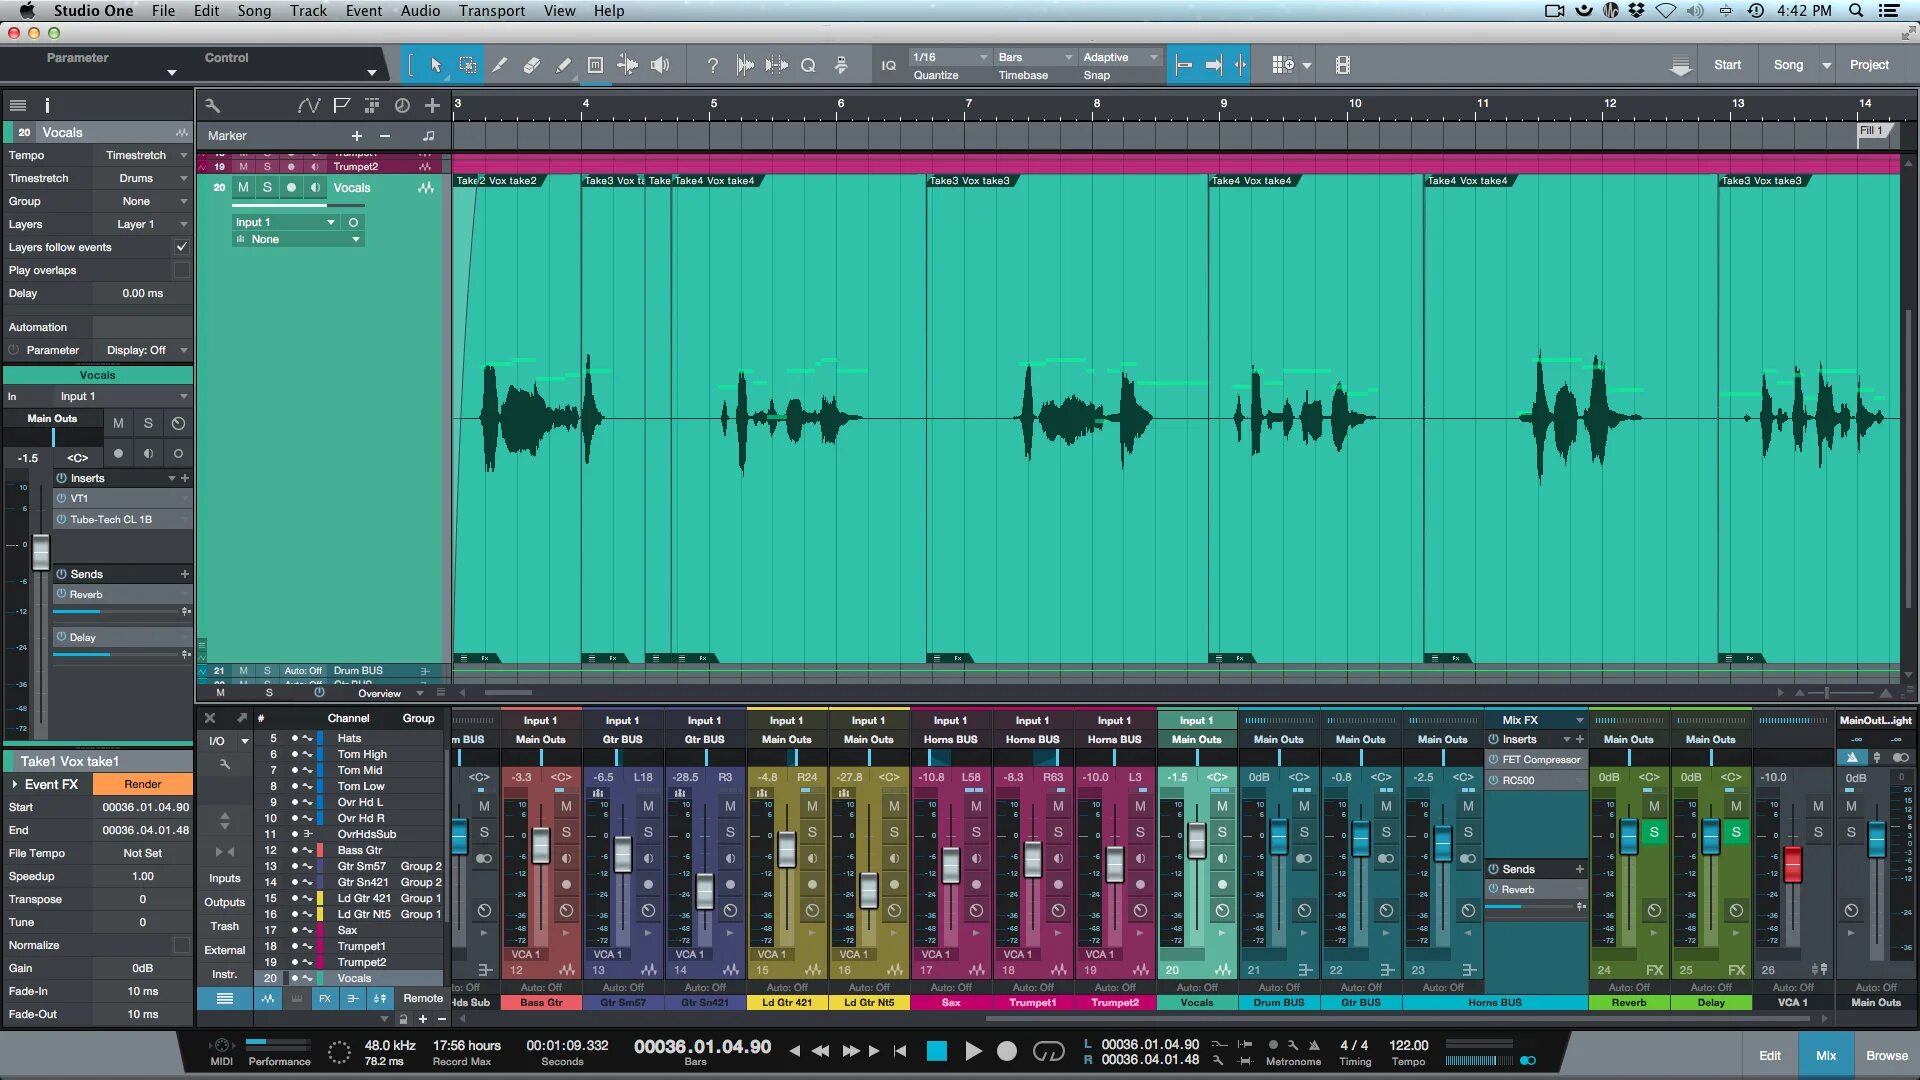
Task: Click the Project button
Action: tap(1869, 65)
